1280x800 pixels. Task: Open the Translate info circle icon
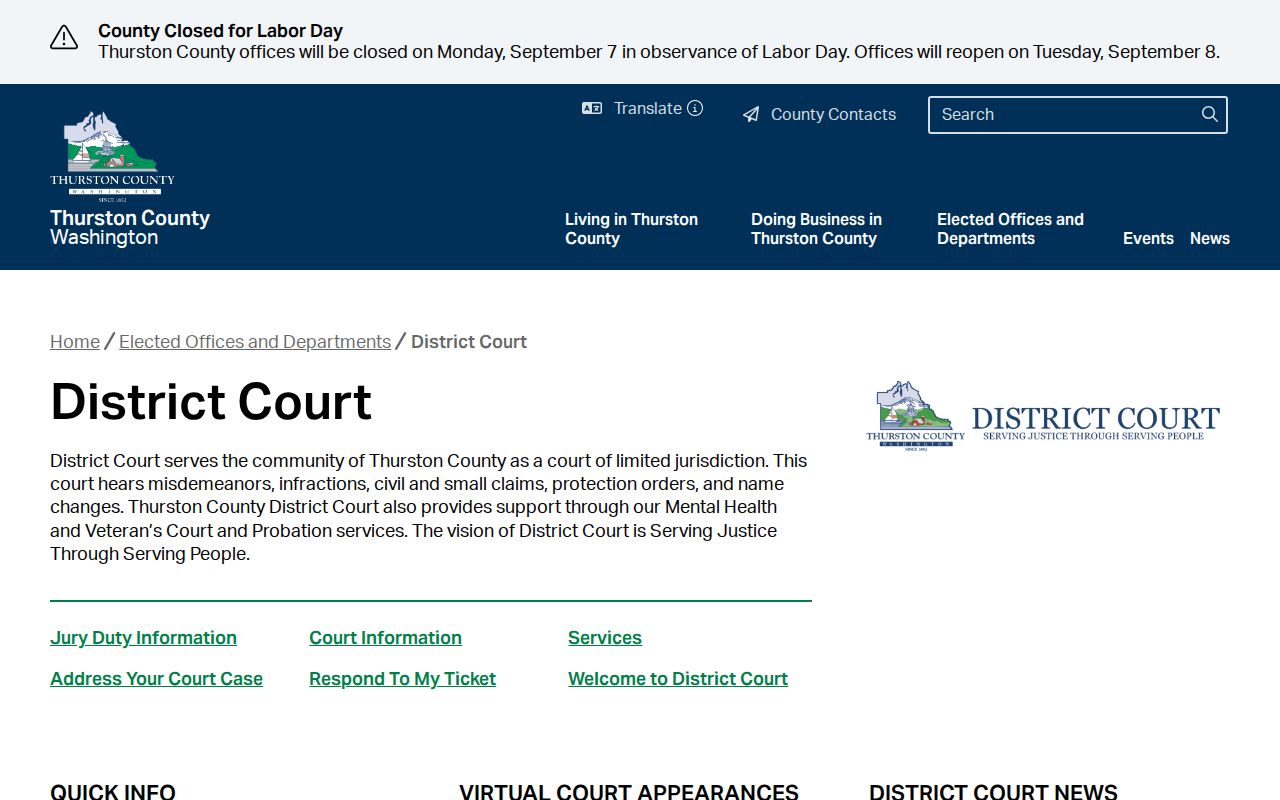(x=695, y=108)
